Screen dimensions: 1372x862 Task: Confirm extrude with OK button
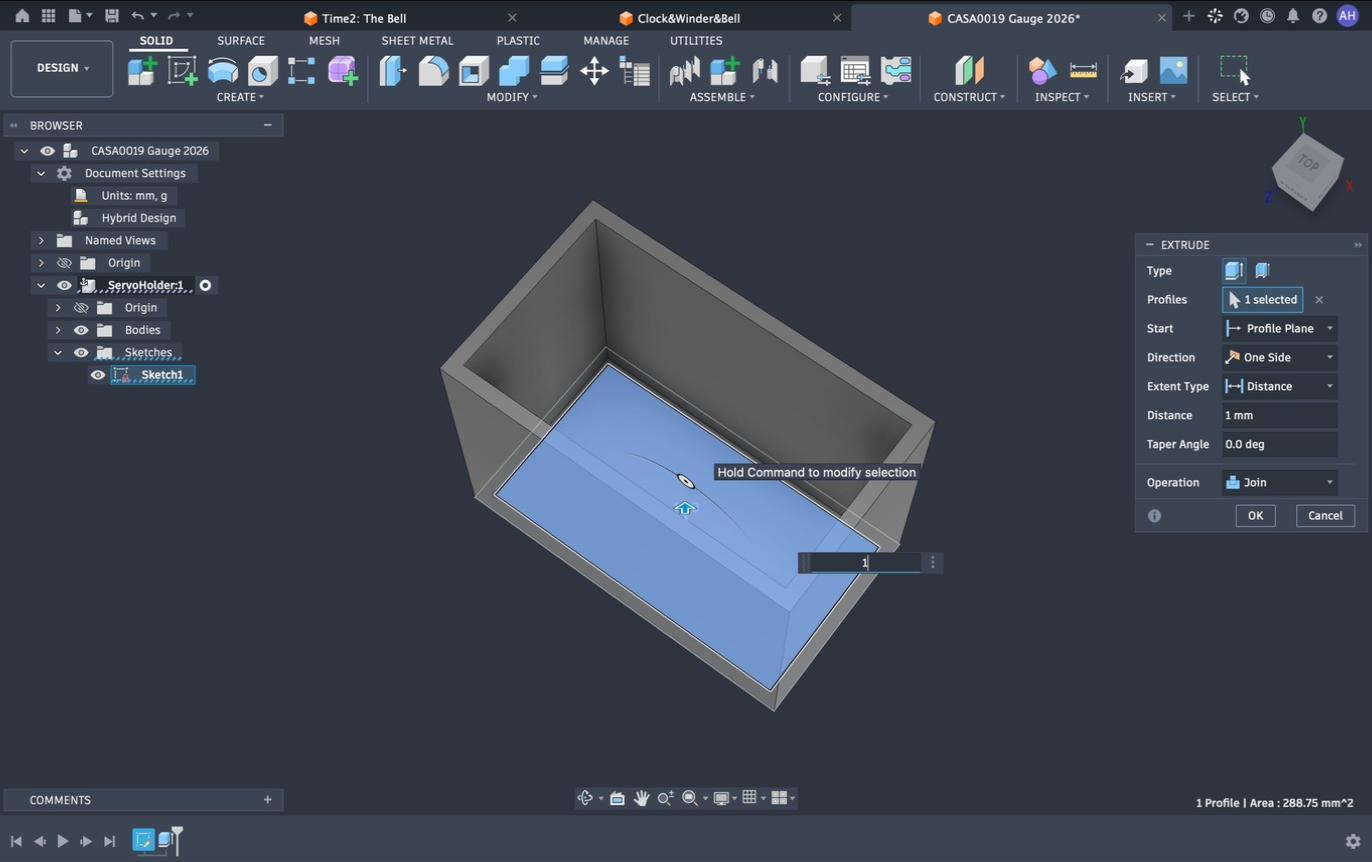[1255, 515]
